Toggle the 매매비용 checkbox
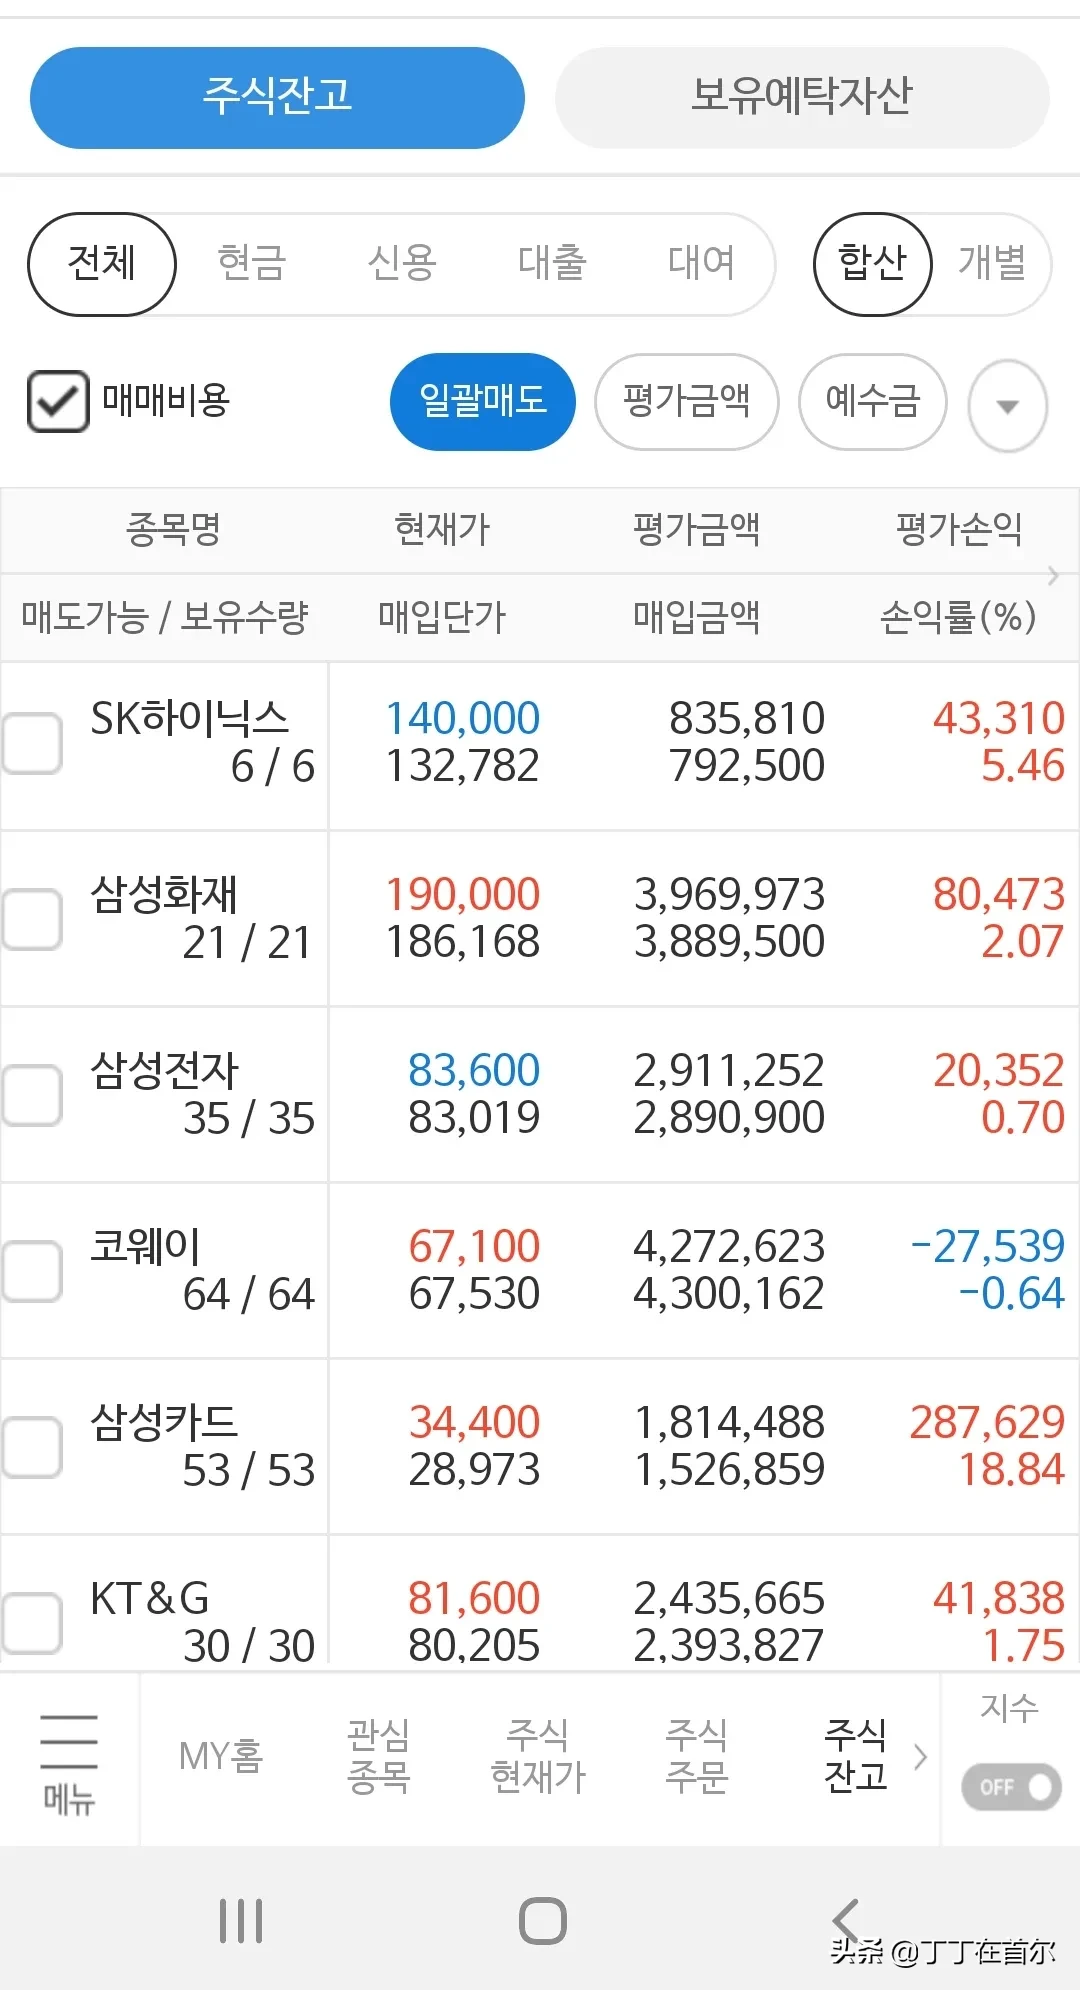 tap(58, 401)
